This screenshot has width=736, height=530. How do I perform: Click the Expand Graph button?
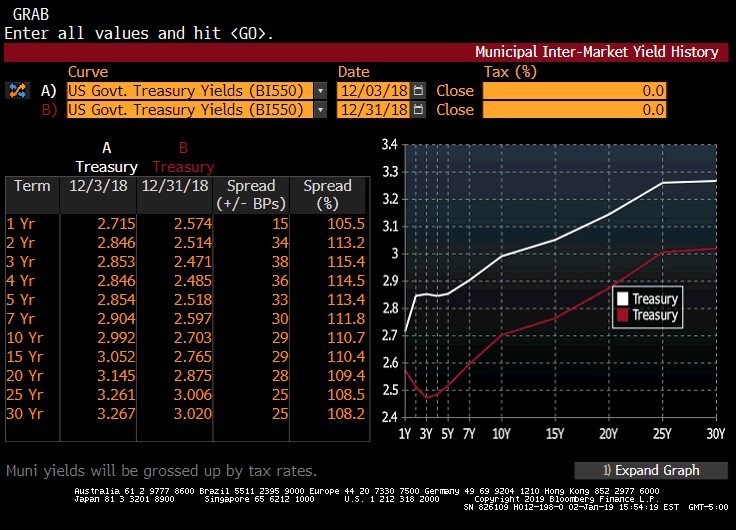pyautogui.click(x=650, y=470)
